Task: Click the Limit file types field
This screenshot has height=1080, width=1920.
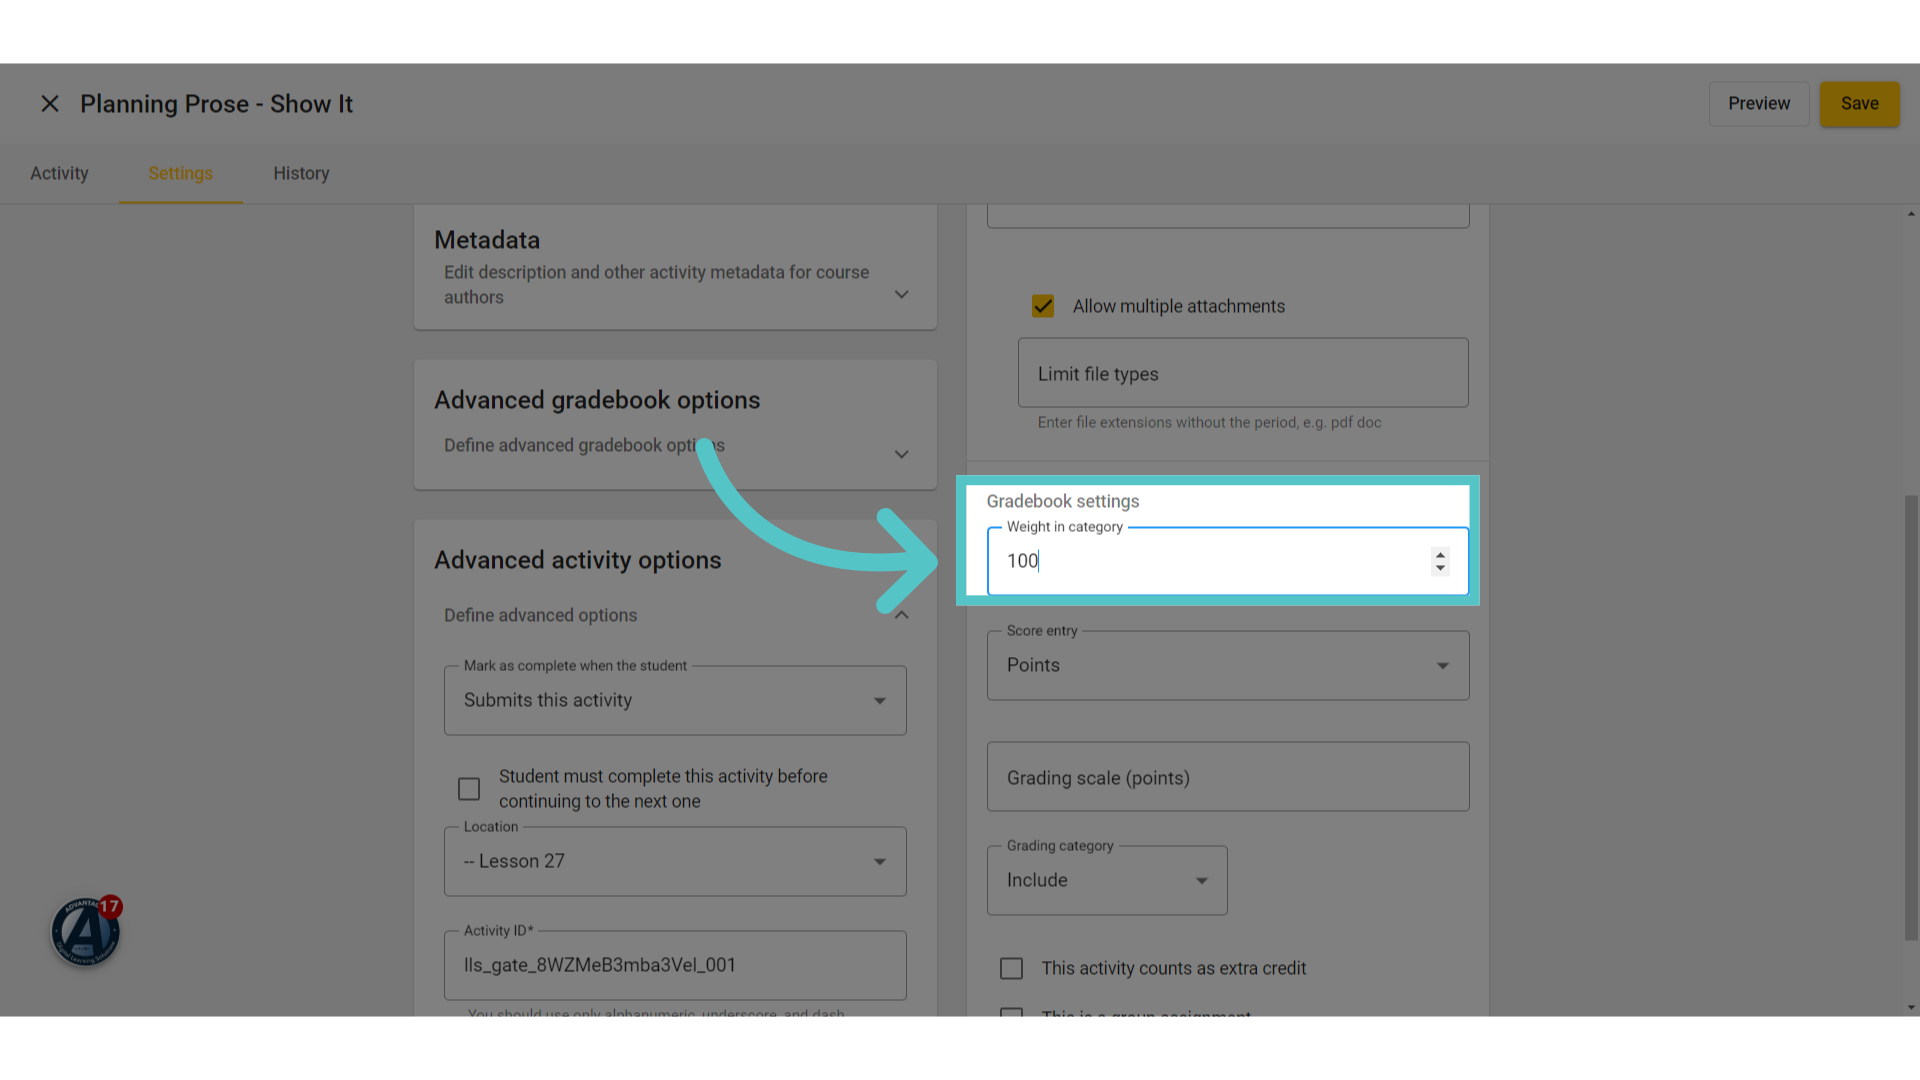Action: click(x=1243, y=373)
